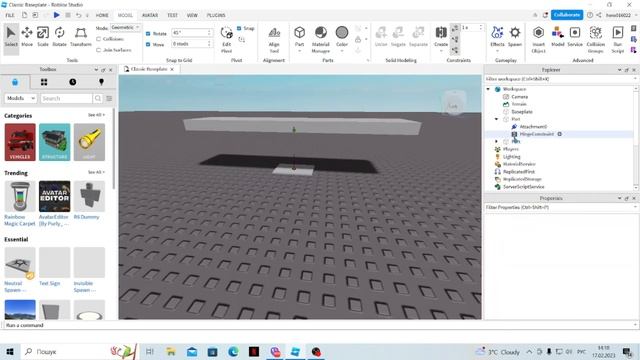640x360 pixels.
Task: Open the Effects gallery
Action: [497, 37]
